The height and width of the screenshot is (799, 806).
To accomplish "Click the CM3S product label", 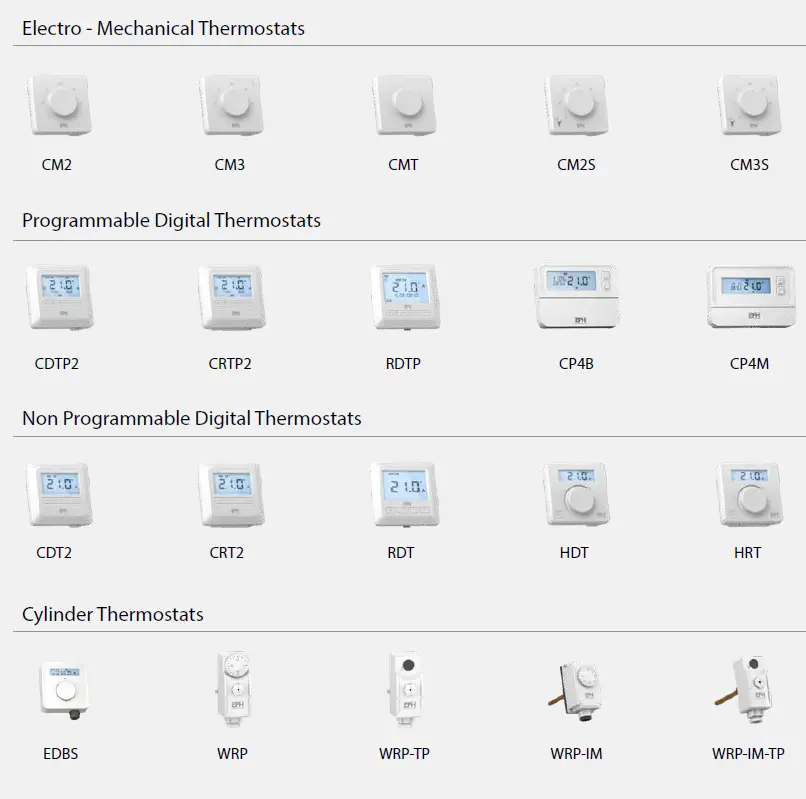I will point(749,165).
